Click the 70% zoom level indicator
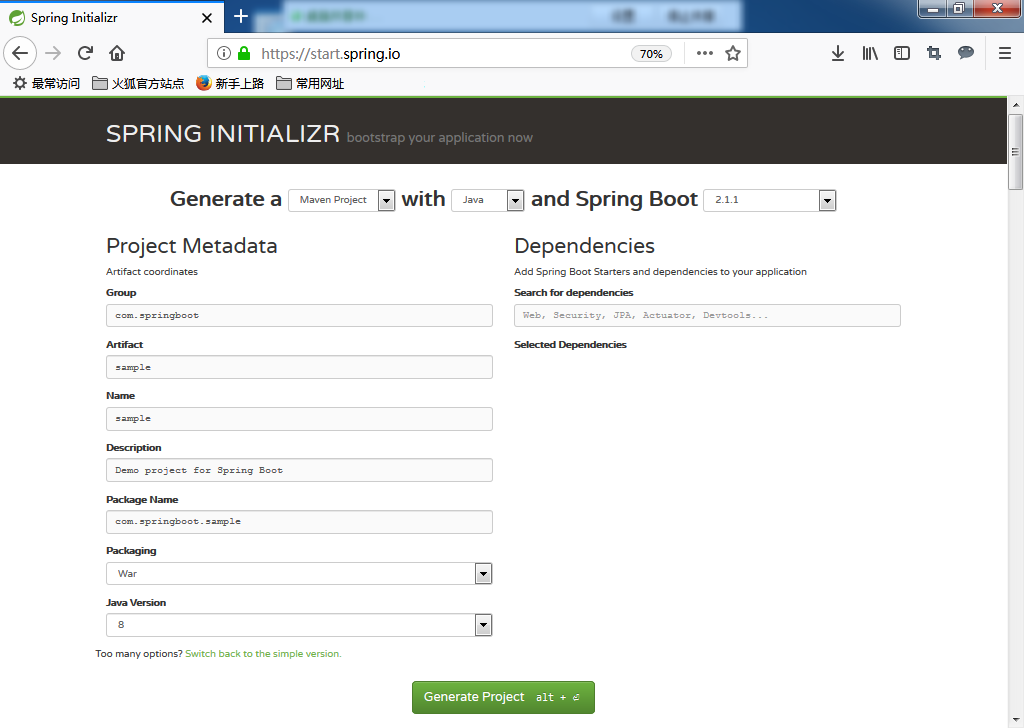1024x728 pixels. [651, 54]
